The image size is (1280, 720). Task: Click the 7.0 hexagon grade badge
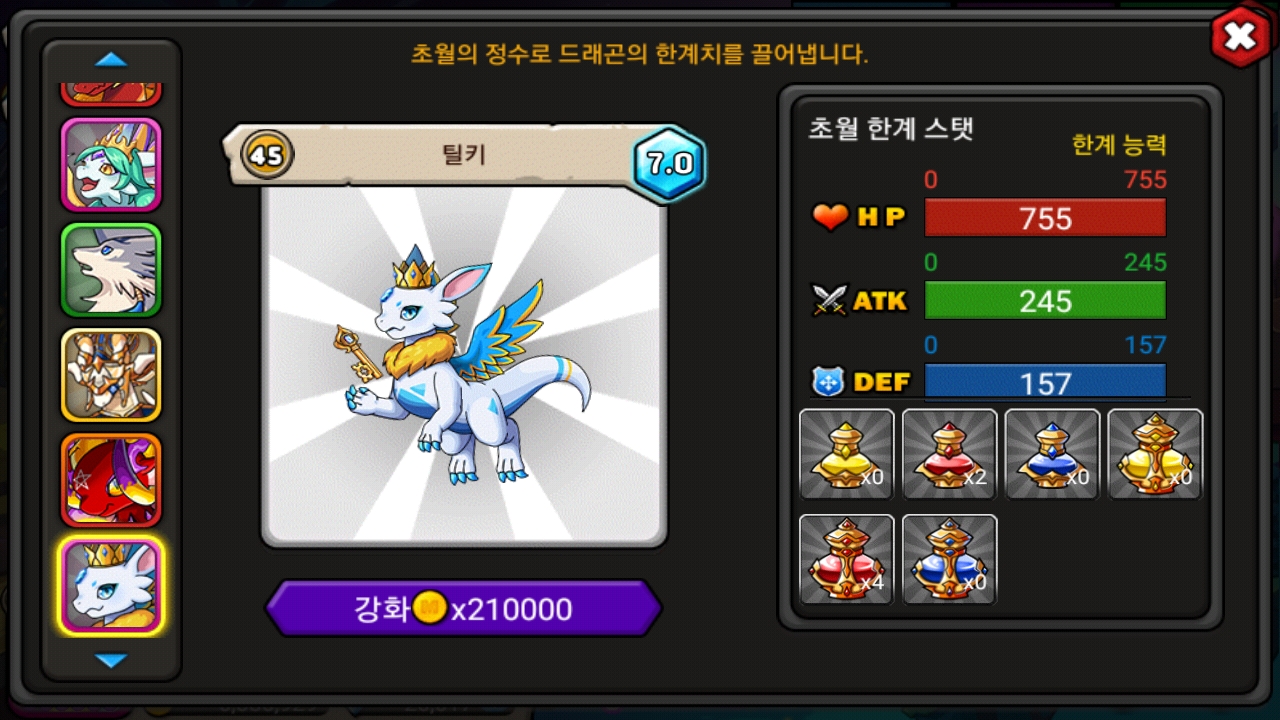coord(669,164)
